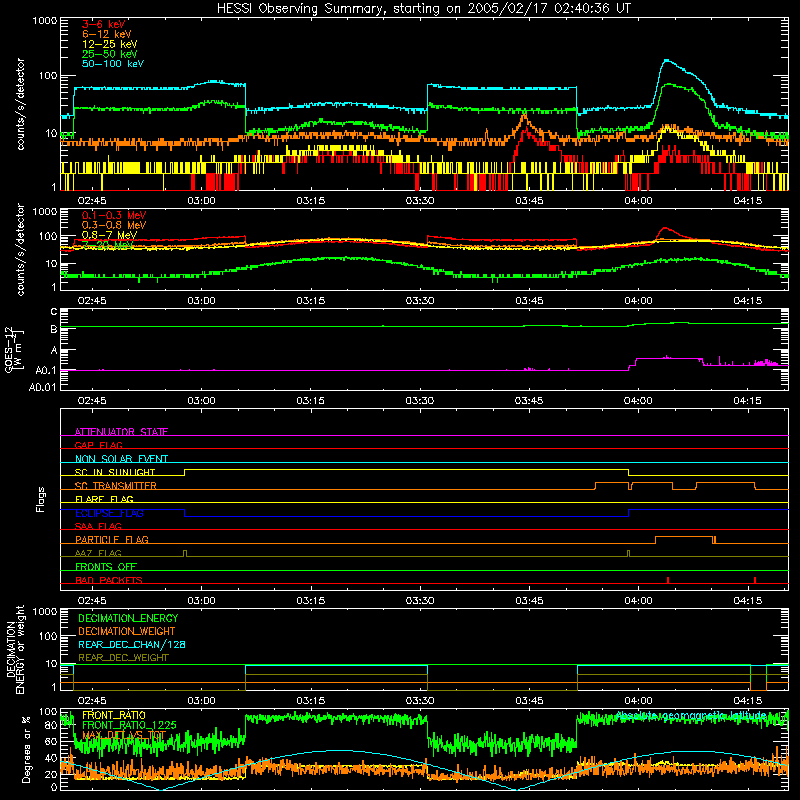Click the FRONT_RATIO legend label
This screenshot has width=800, height=800.
(x=114, y=715)
